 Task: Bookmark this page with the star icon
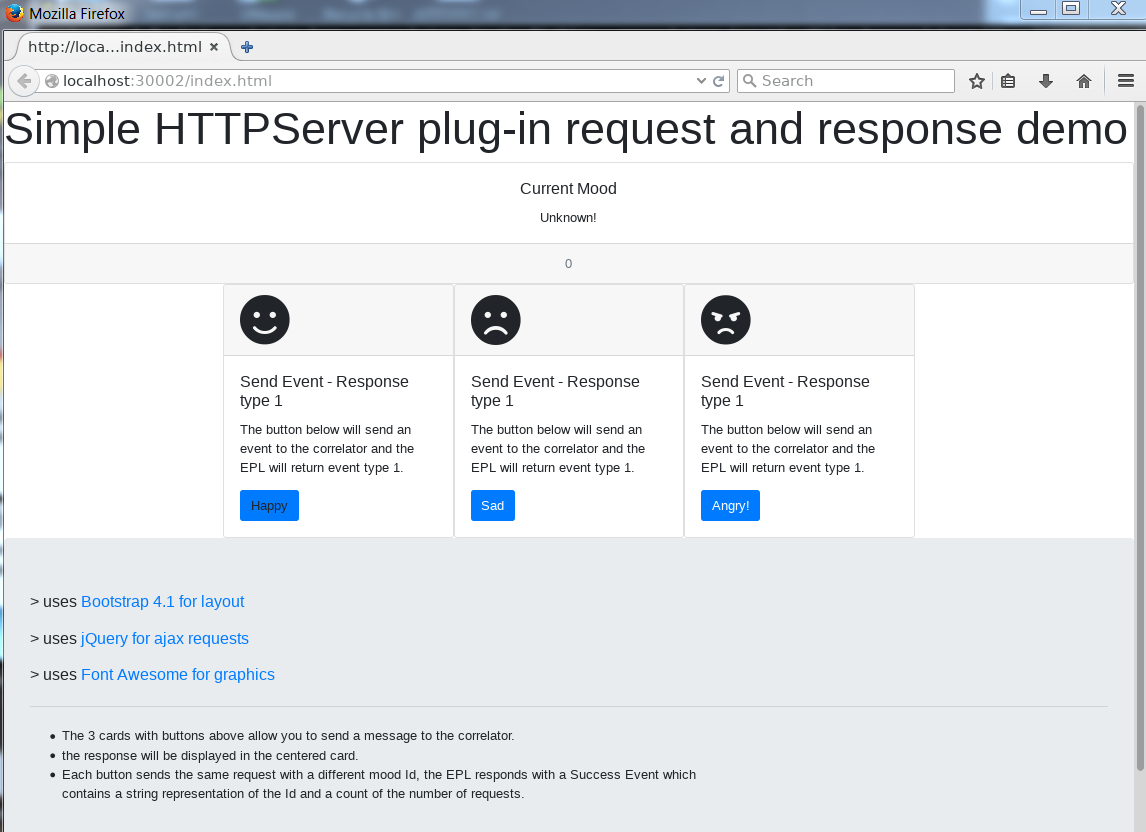click(977, 81)
